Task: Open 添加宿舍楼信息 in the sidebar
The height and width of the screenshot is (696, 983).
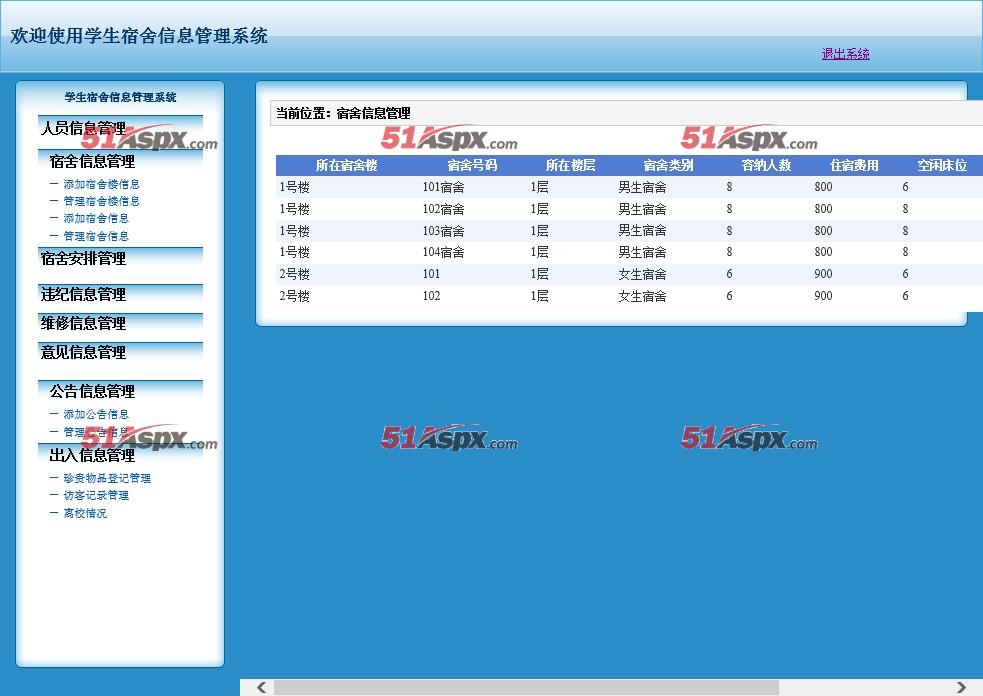Action: pyautogui.click(x=101, y=184)
